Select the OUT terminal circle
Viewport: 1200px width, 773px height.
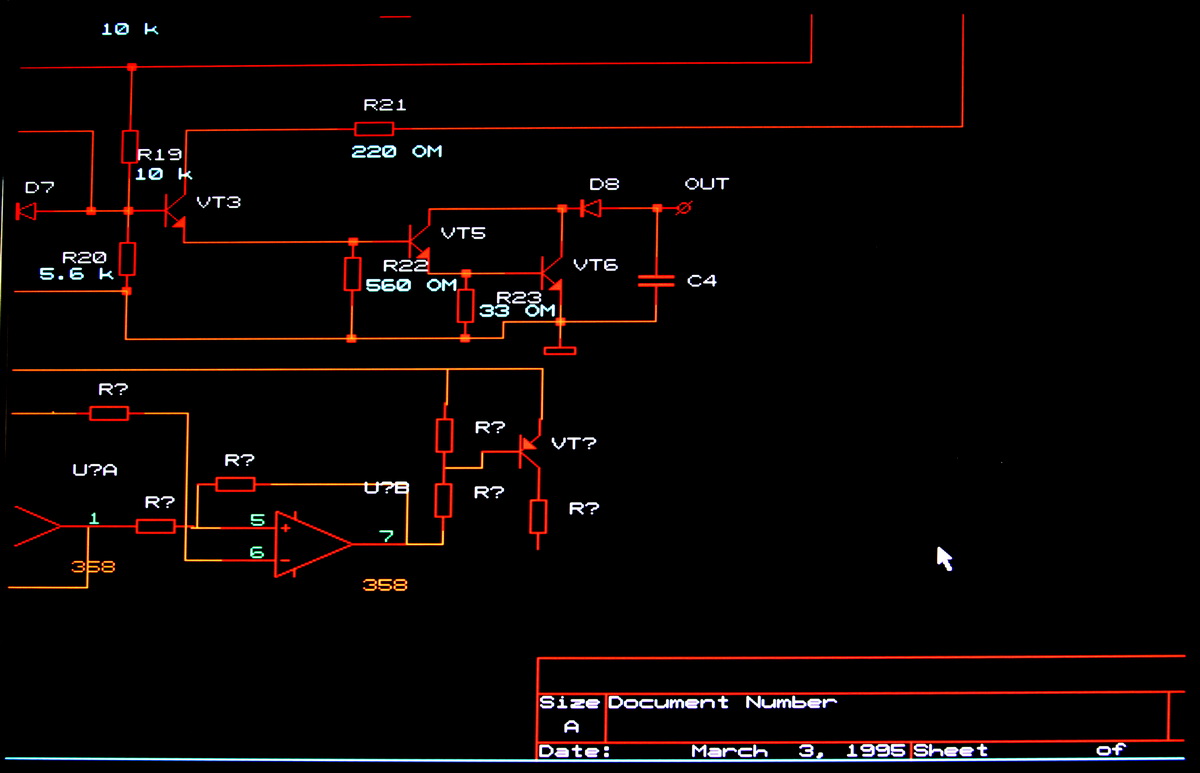(x=685, y=208)
